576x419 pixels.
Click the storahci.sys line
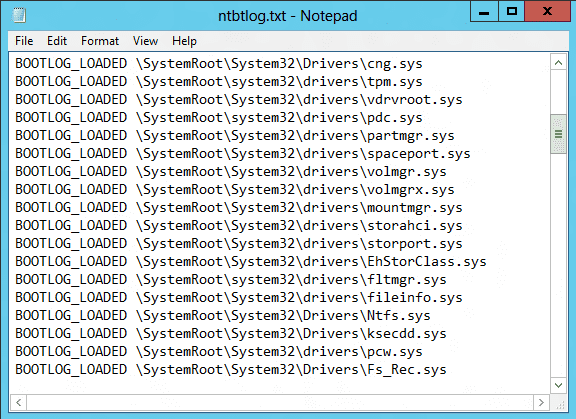click(239, 226)
